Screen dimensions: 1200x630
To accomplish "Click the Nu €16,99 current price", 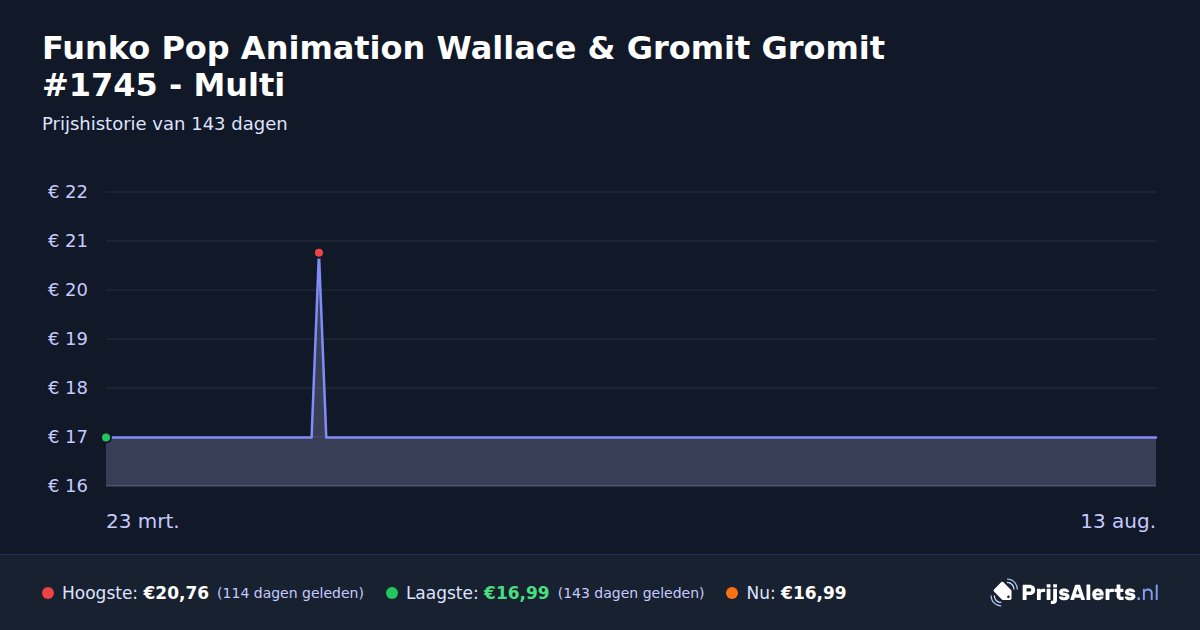I will pyautogui.click(x=813, y=593).
